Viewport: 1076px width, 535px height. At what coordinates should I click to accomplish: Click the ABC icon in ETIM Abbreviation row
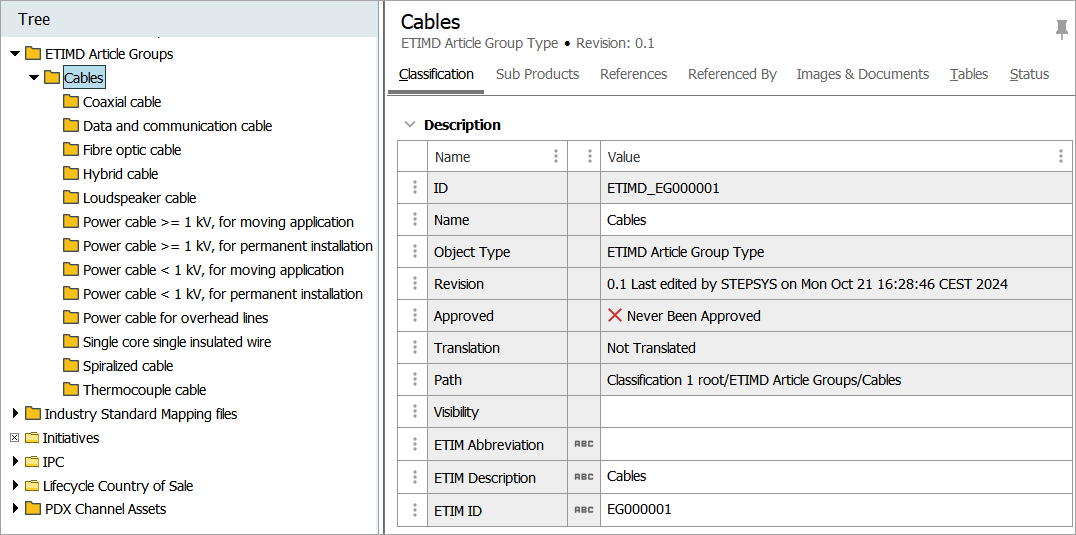click(584, 445)
